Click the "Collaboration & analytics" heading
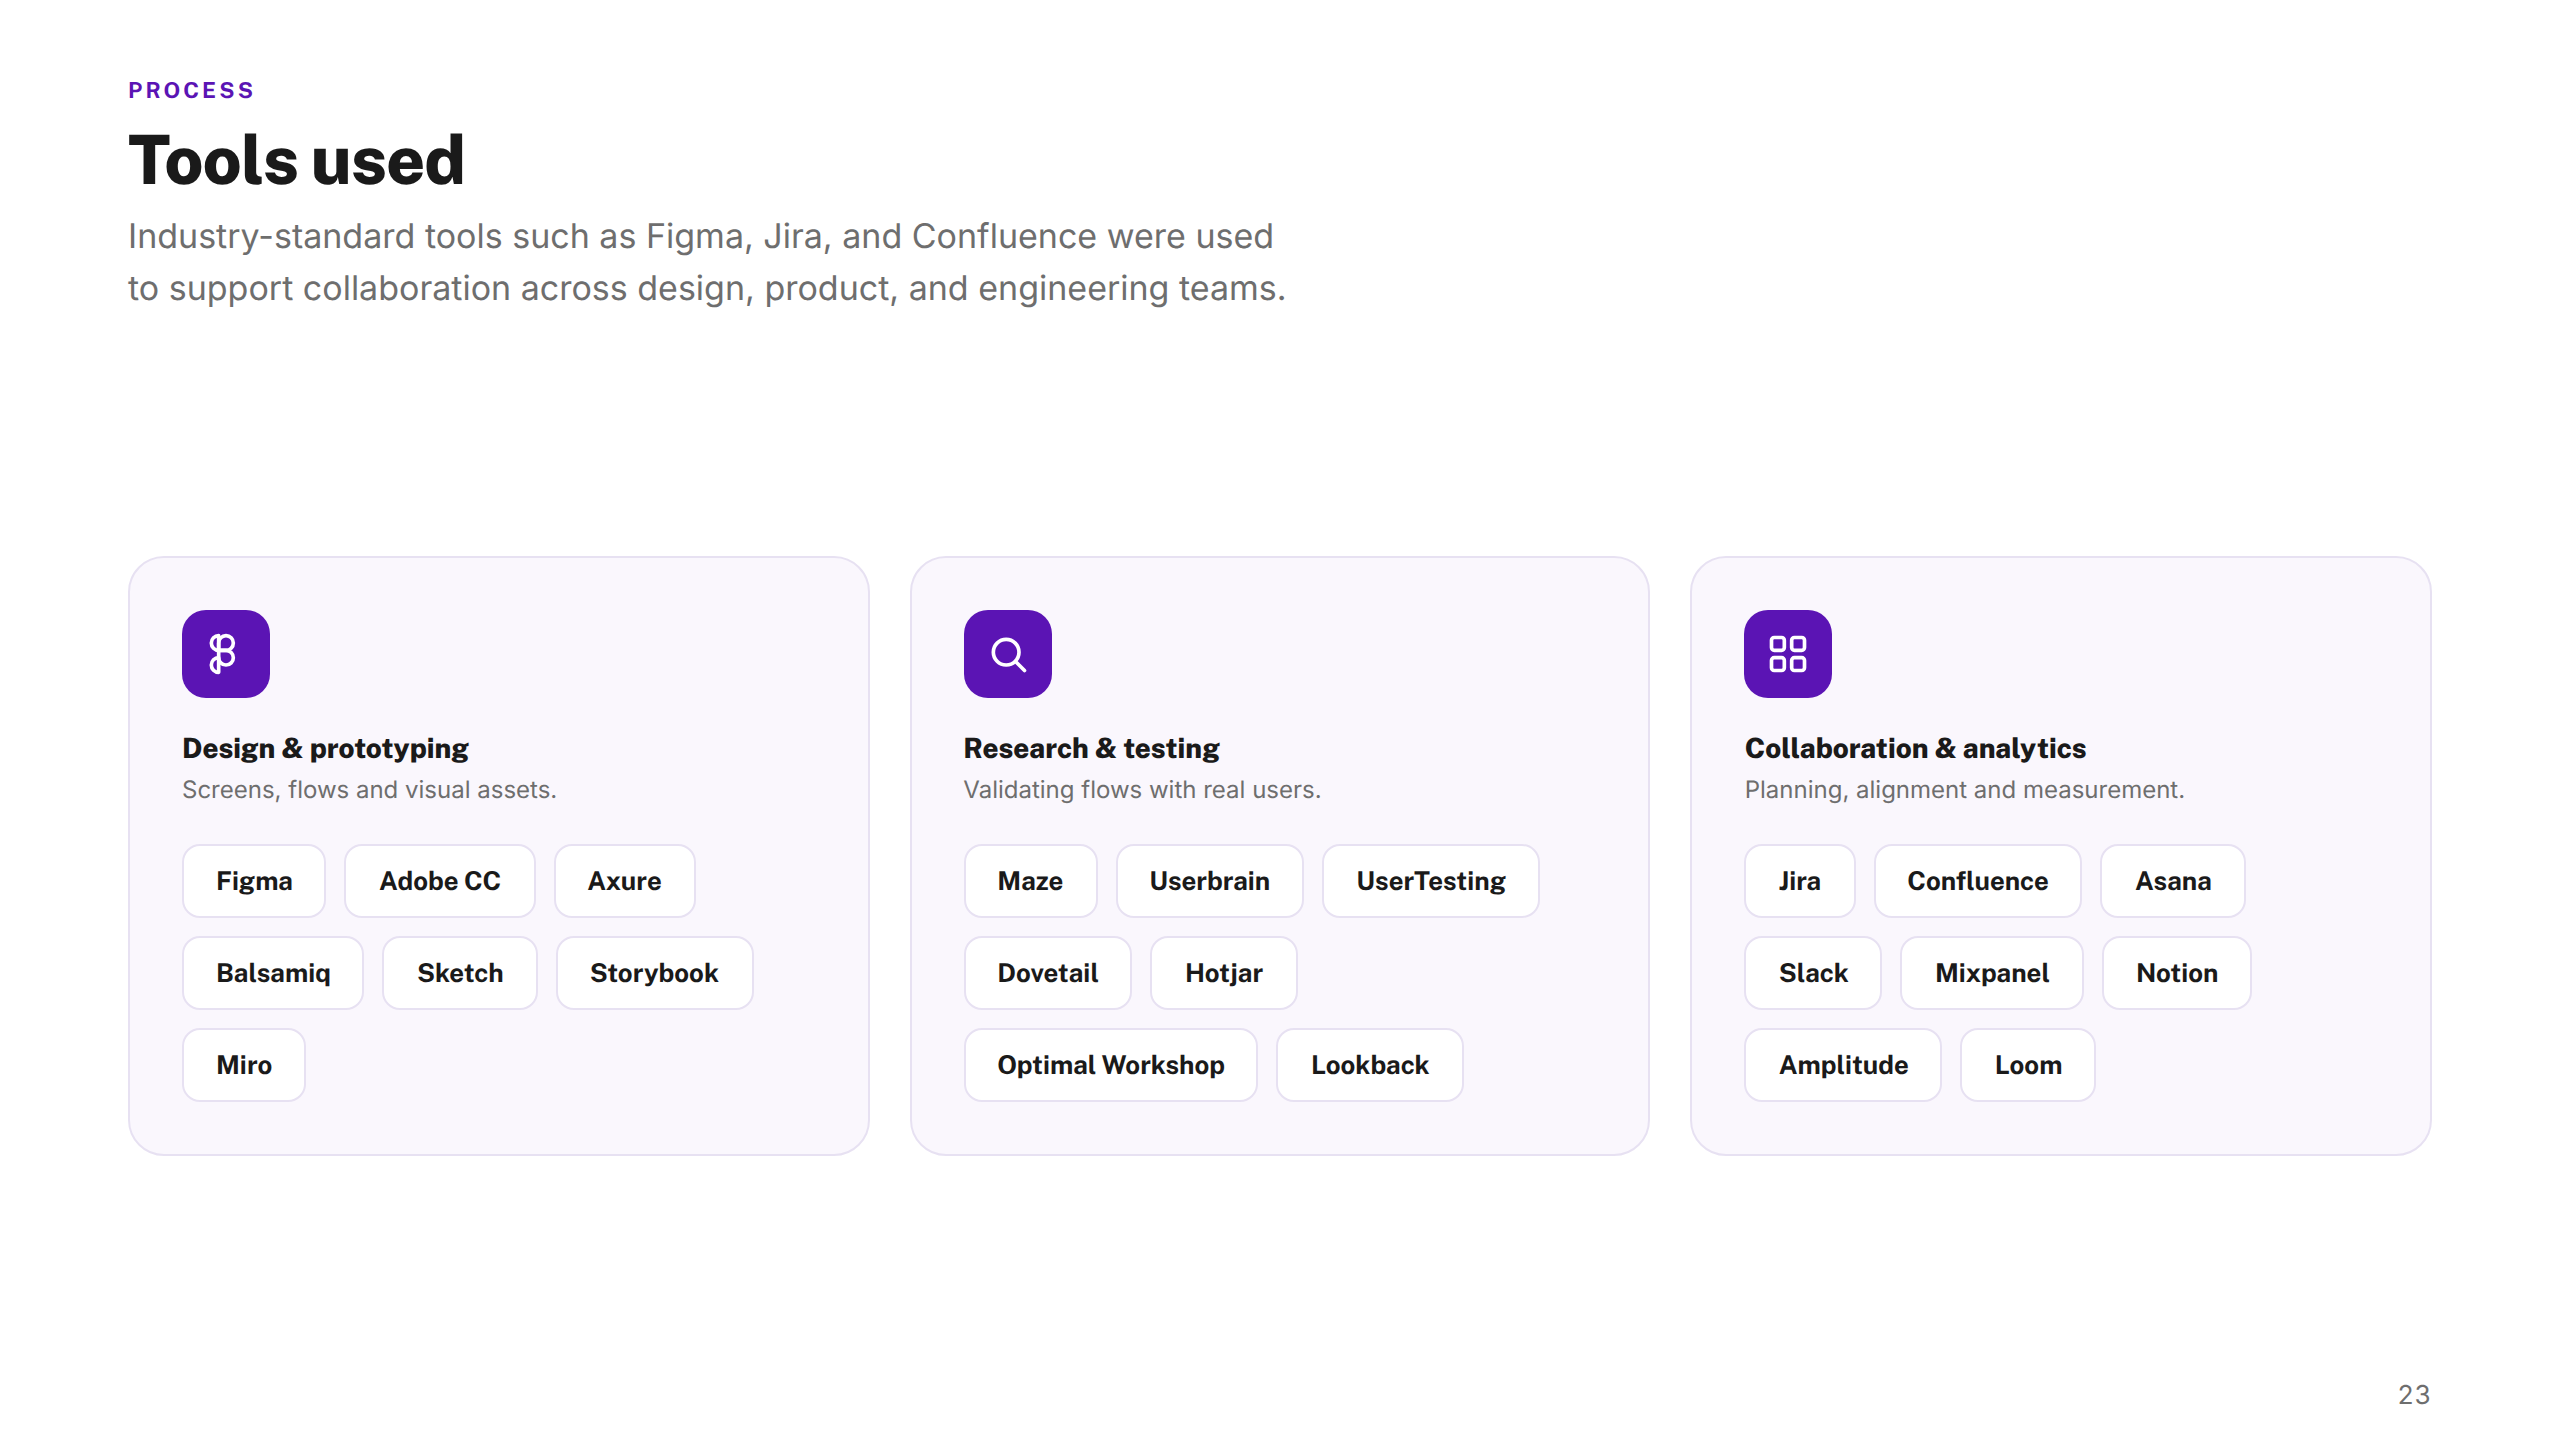2560x1440 pixels. 1915,748
